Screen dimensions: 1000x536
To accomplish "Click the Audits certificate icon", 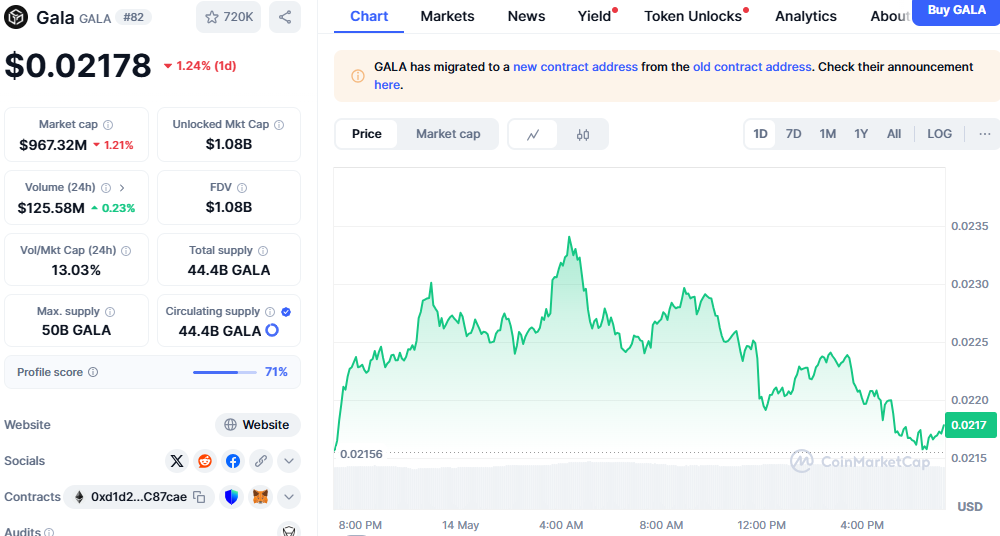I will click(289, 531).
